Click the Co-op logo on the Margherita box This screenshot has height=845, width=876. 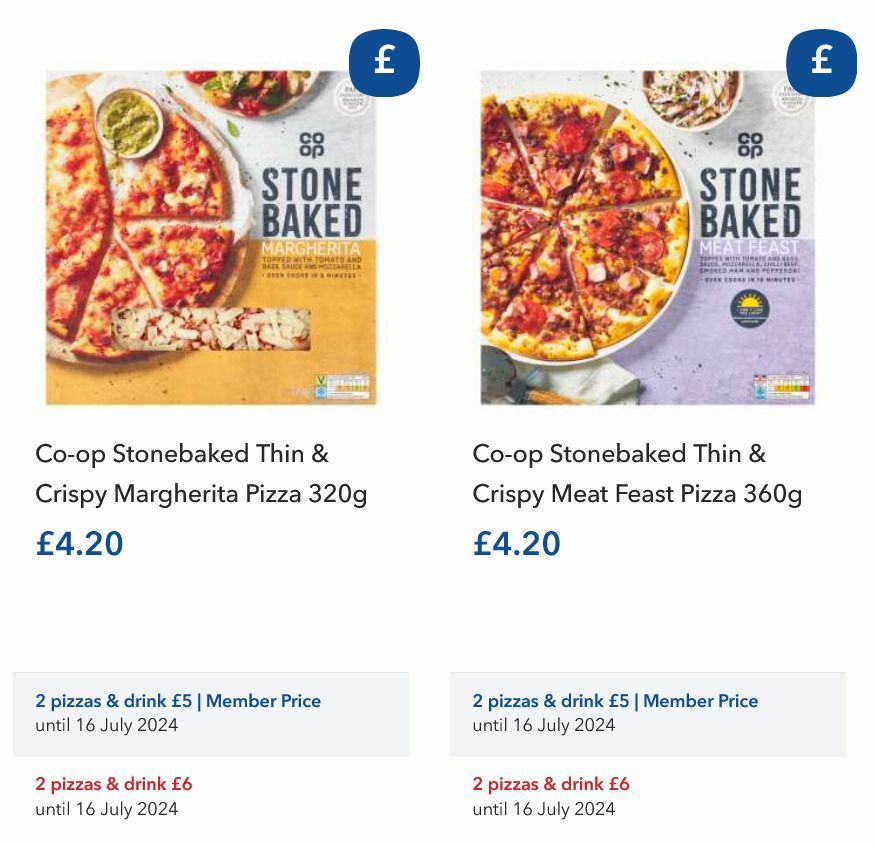pyautogui.click(x=313, y=143)
